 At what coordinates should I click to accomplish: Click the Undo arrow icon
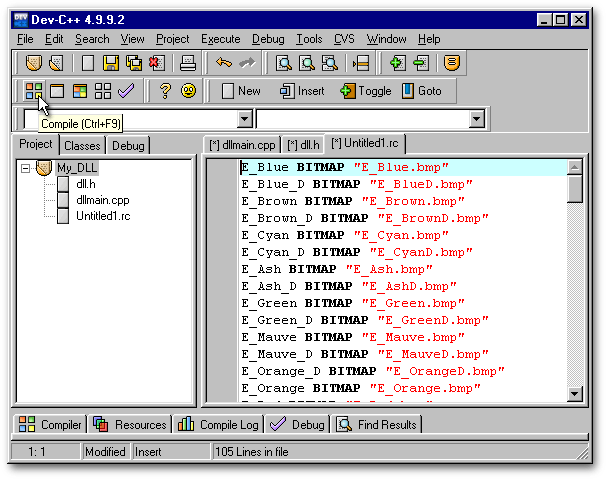click(223, 63)
